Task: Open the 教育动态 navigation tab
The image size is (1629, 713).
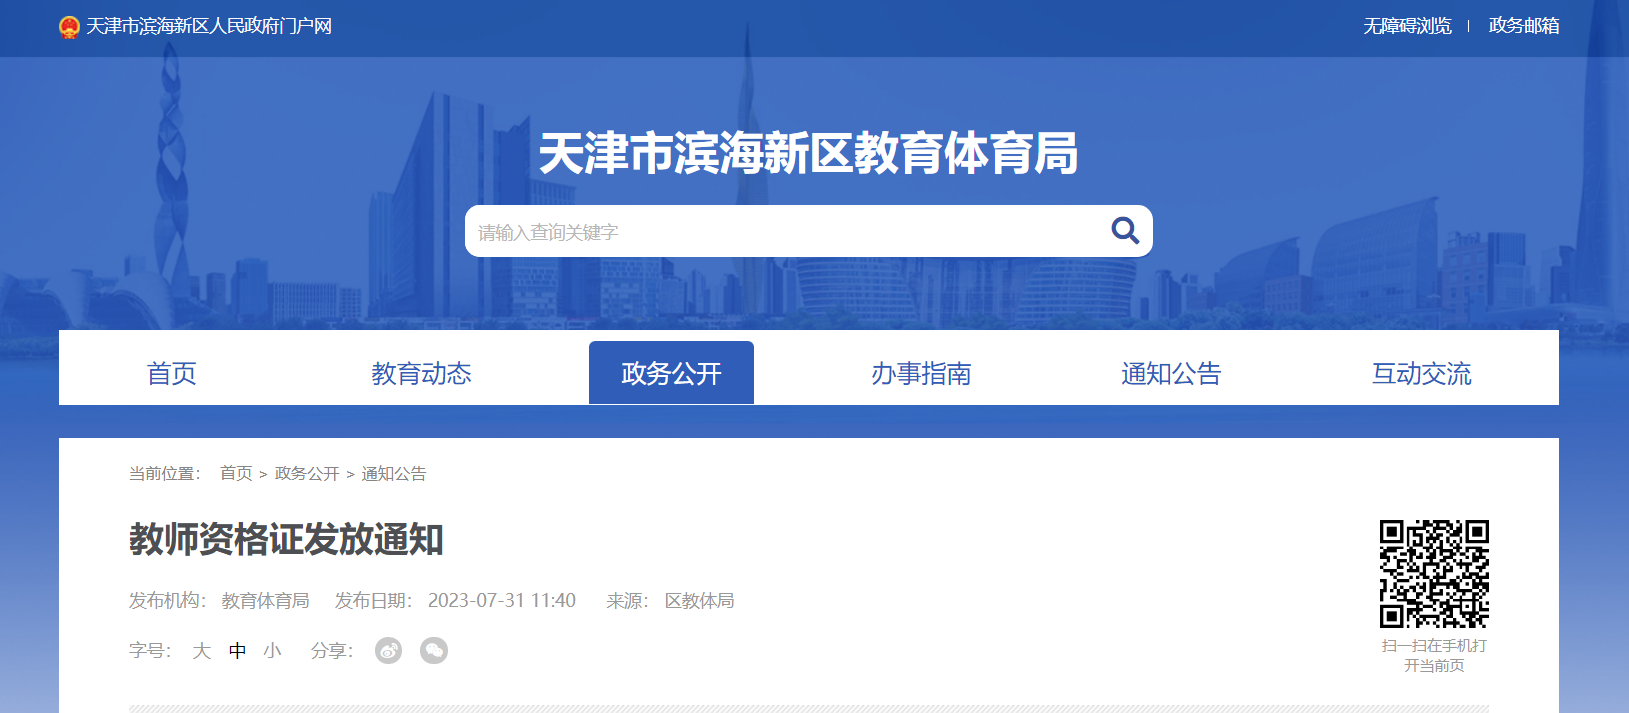Action: coord(421,373)
